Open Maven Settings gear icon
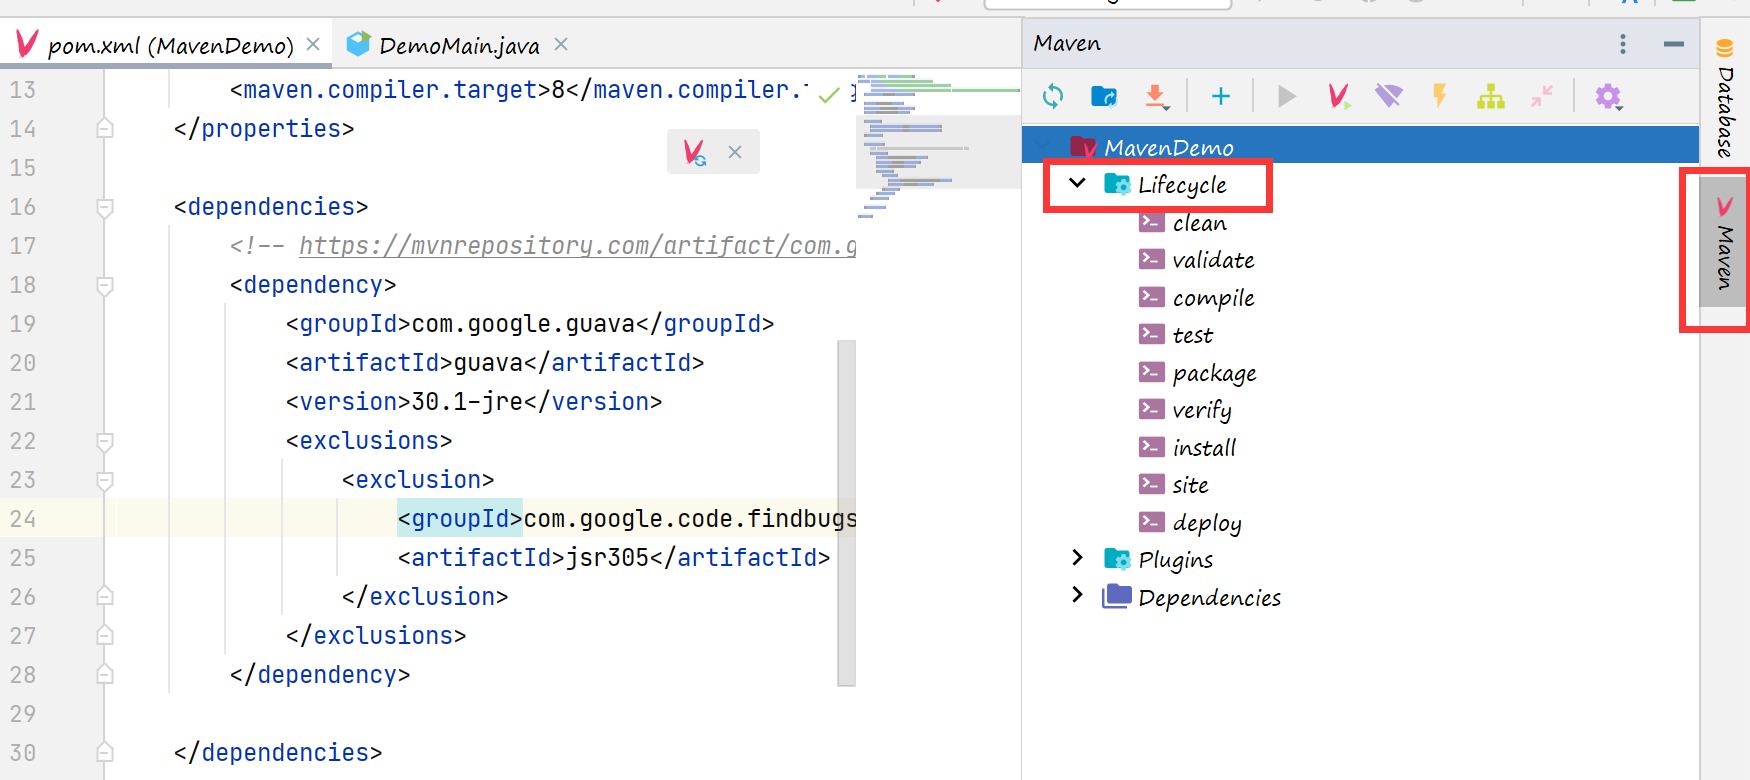Viewport: 1750px width, 780px height. click(1608, 96)
